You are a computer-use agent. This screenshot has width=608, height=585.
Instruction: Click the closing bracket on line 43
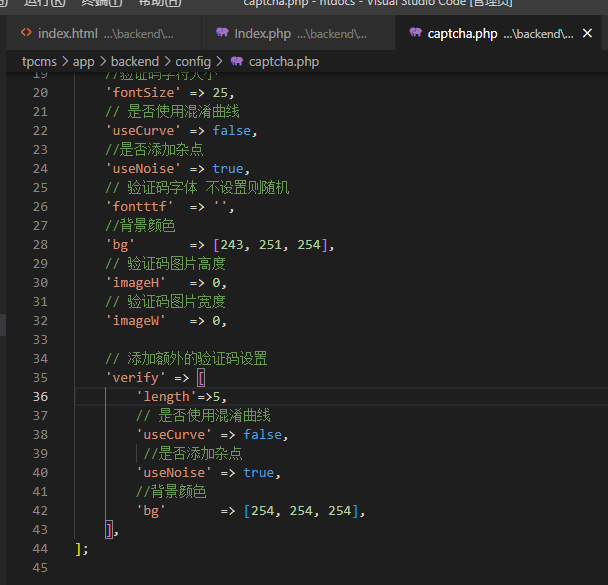pyautogui.click(x=109, y=530)
